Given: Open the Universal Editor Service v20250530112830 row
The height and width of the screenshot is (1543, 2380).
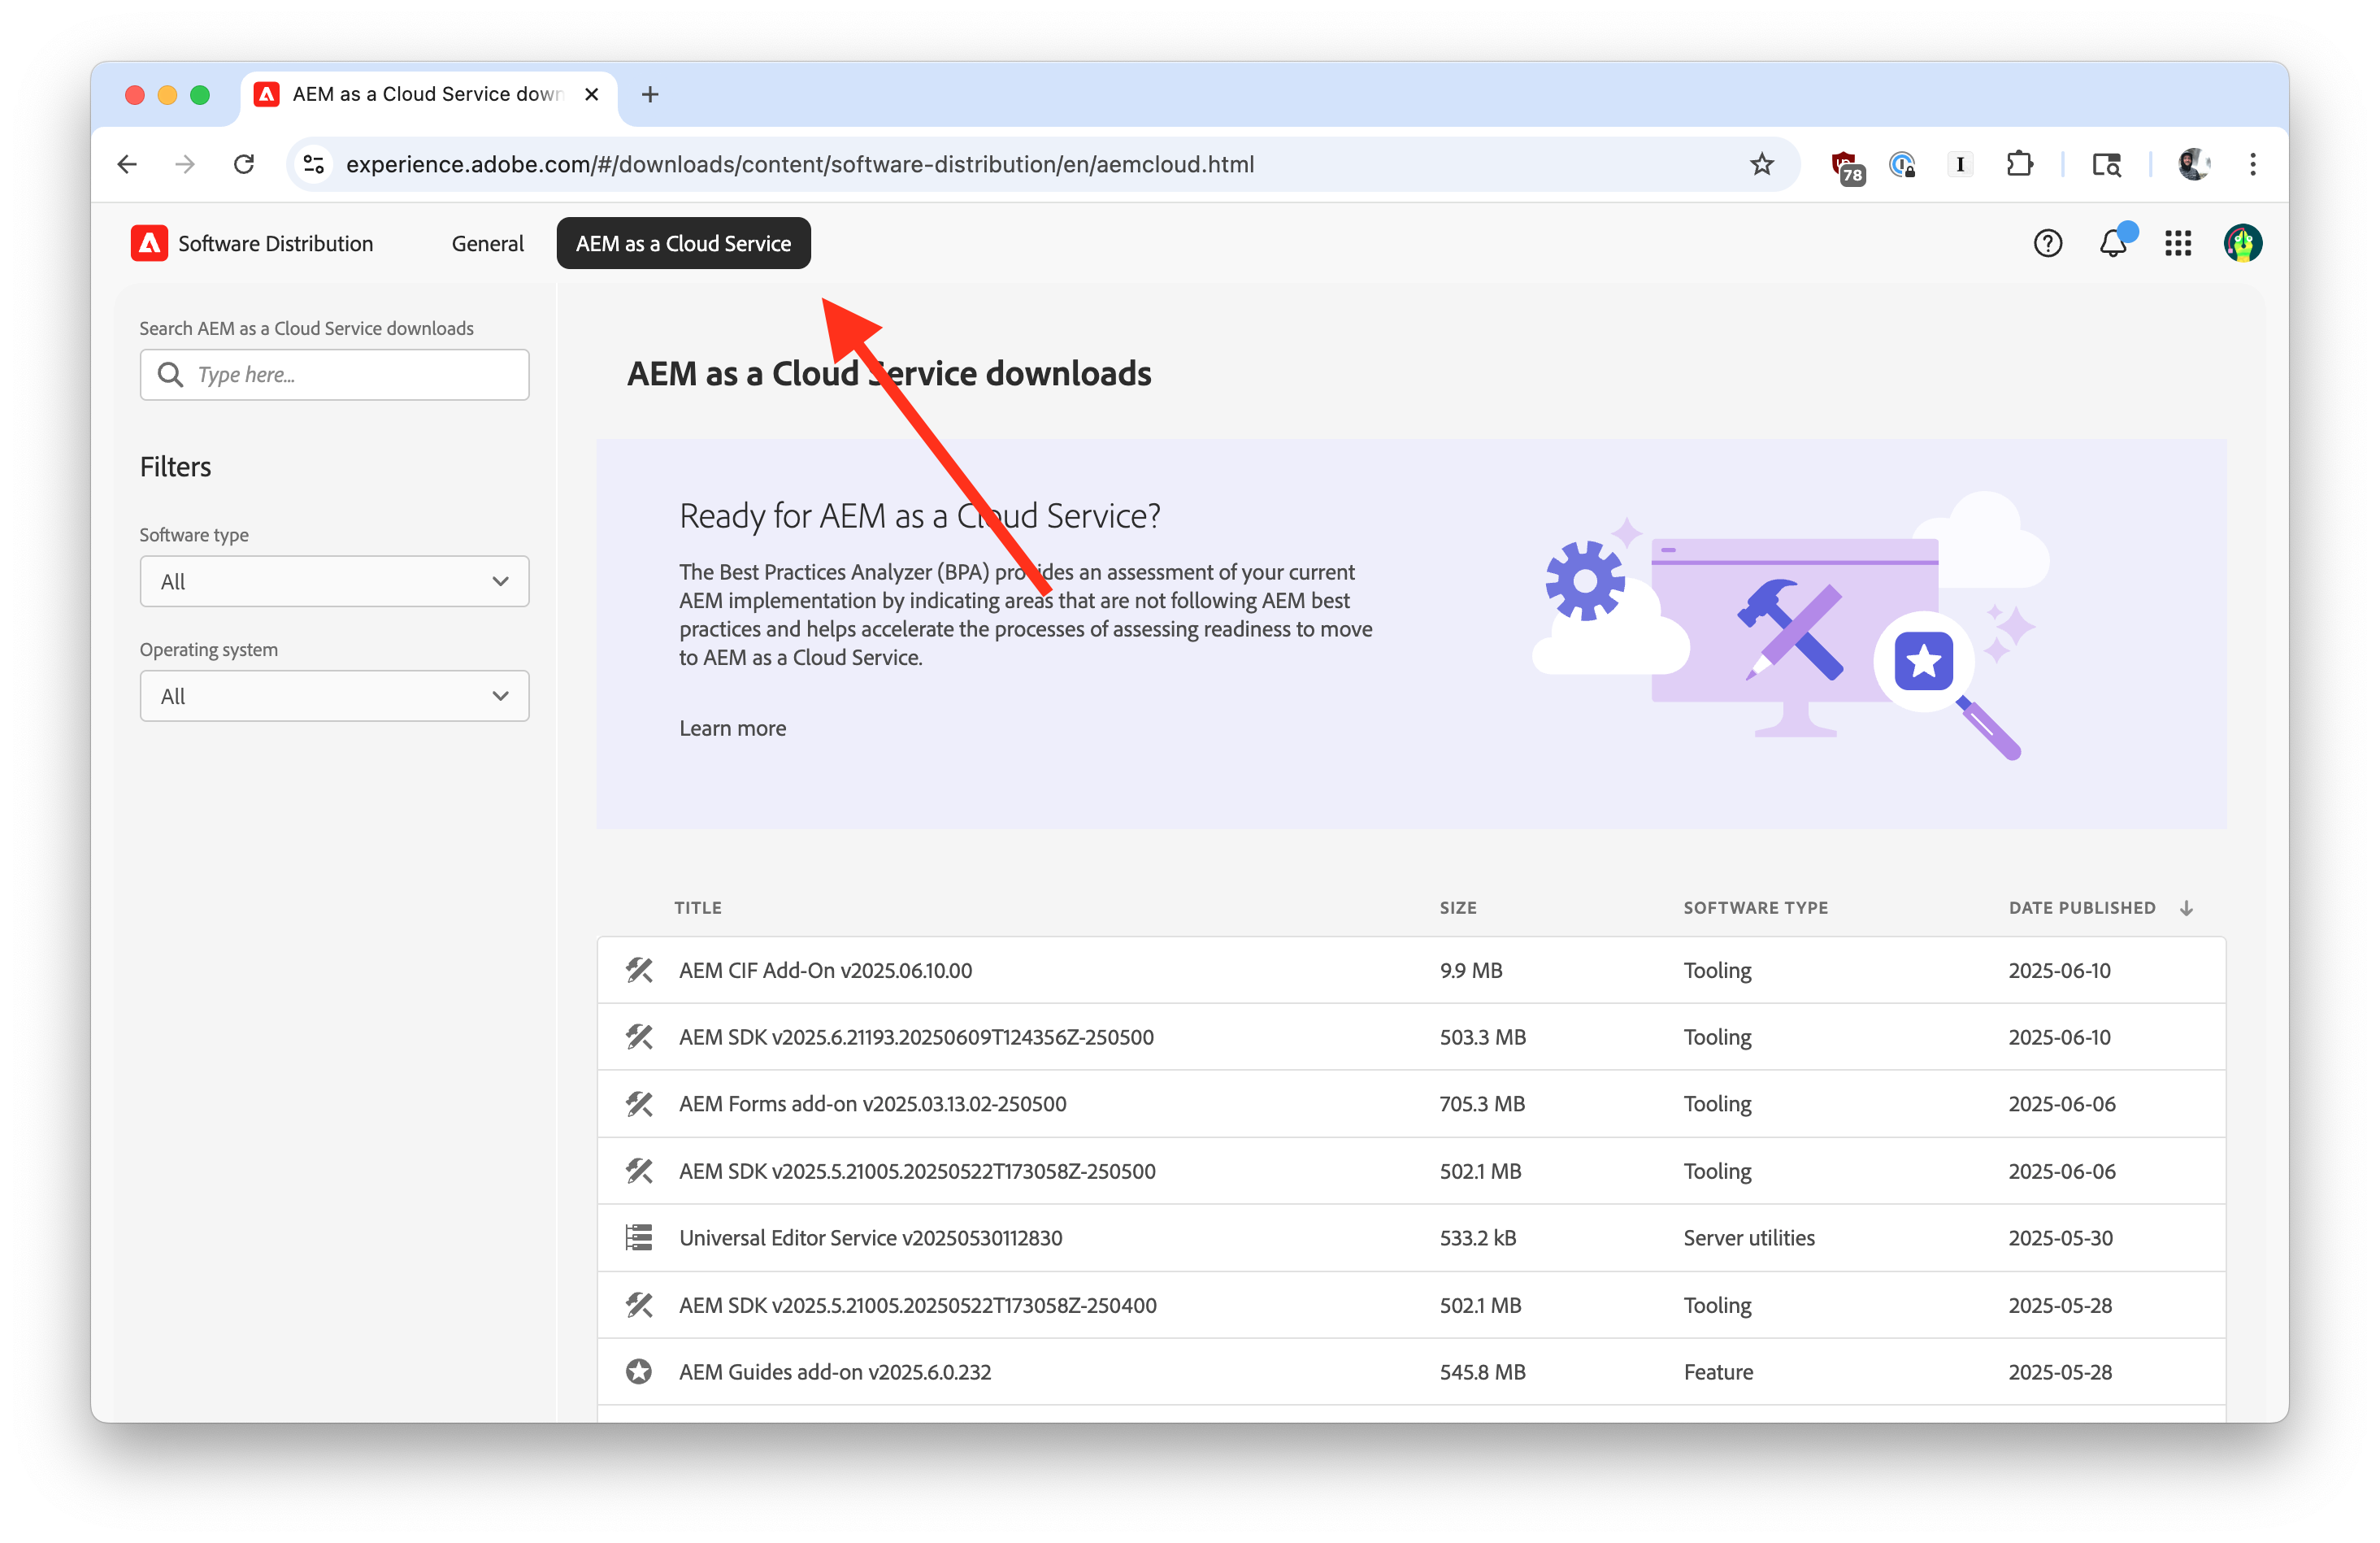Looking at the screenshot, I should (x=870, y=1238).
